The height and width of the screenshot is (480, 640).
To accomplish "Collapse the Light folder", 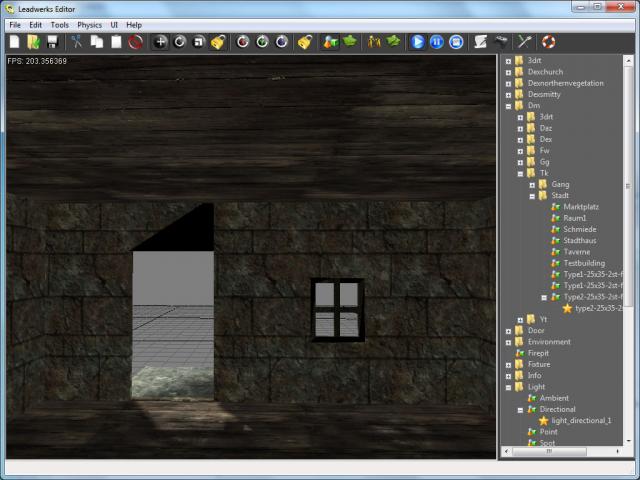I will 508,386.
